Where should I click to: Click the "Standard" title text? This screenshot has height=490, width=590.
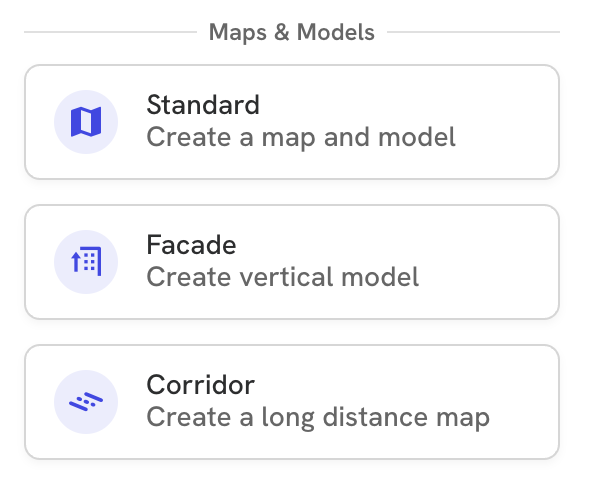pyautogui.click(x=203, y=105)
